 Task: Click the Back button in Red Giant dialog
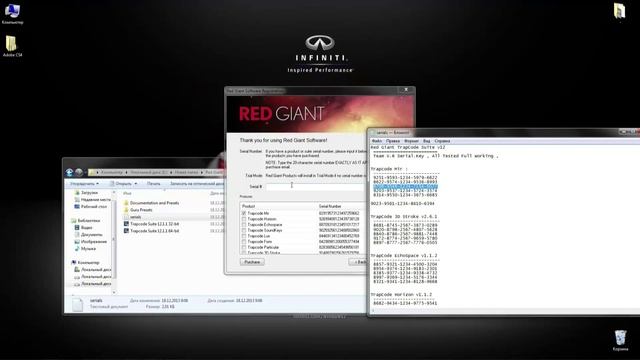358,262
